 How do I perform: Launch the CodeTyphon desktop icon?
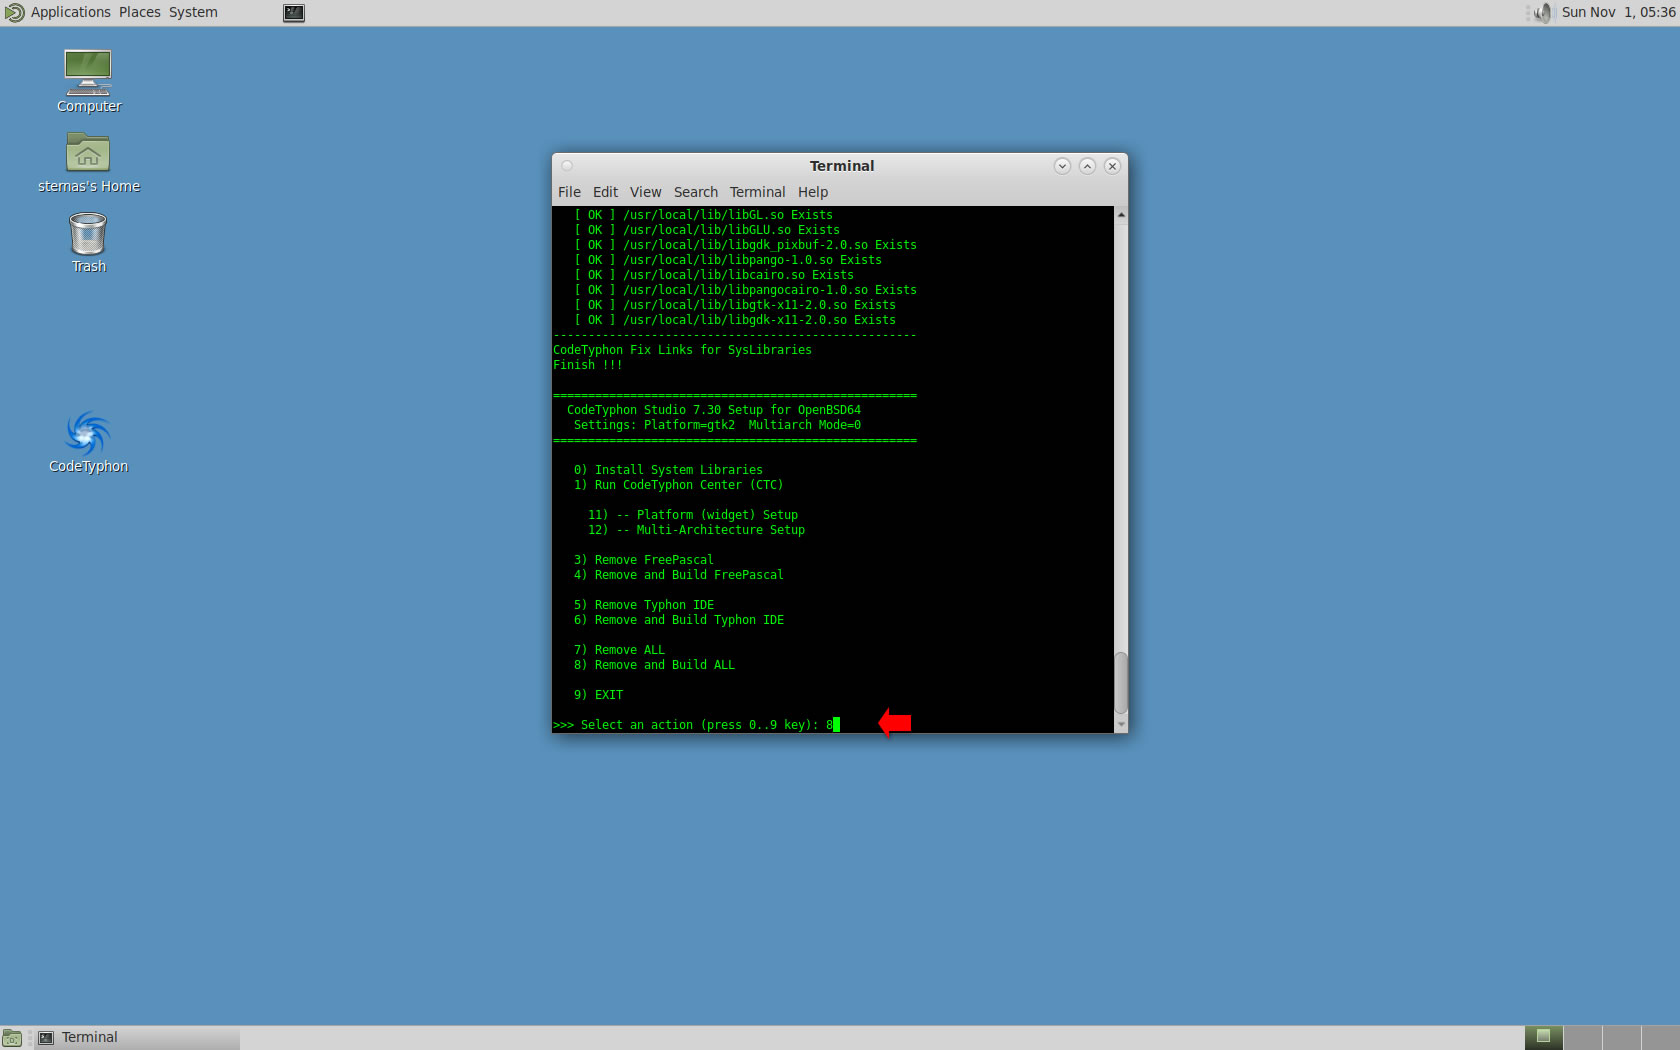[88, 441]
